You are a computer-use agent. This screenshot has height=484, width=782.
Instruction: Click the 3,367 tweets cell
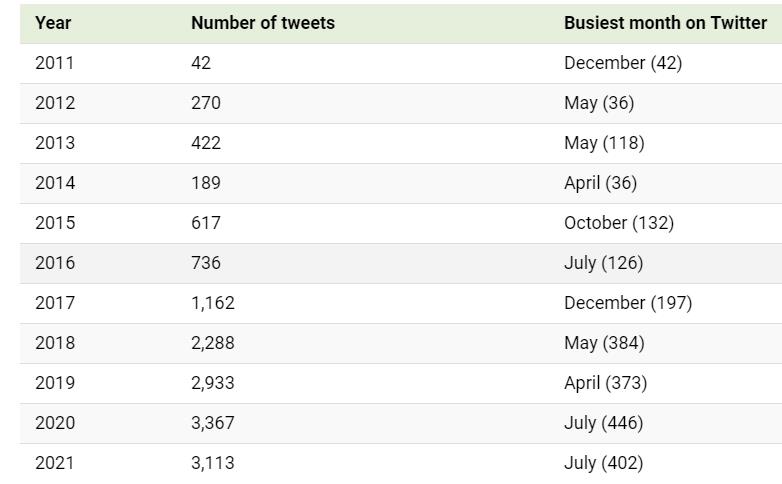click(x=213, y=423)
